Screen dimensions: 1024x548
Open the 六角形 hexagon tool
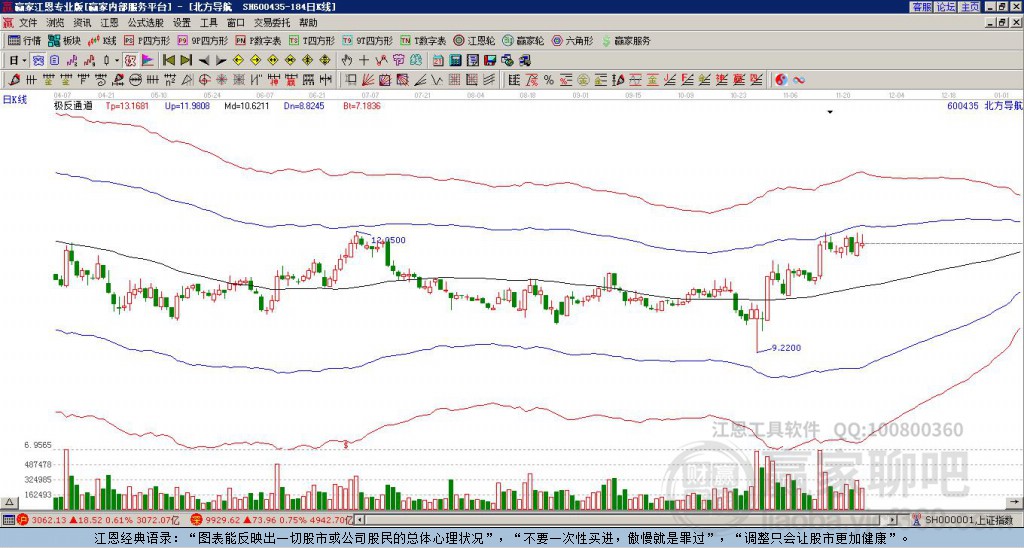[572, 40]
